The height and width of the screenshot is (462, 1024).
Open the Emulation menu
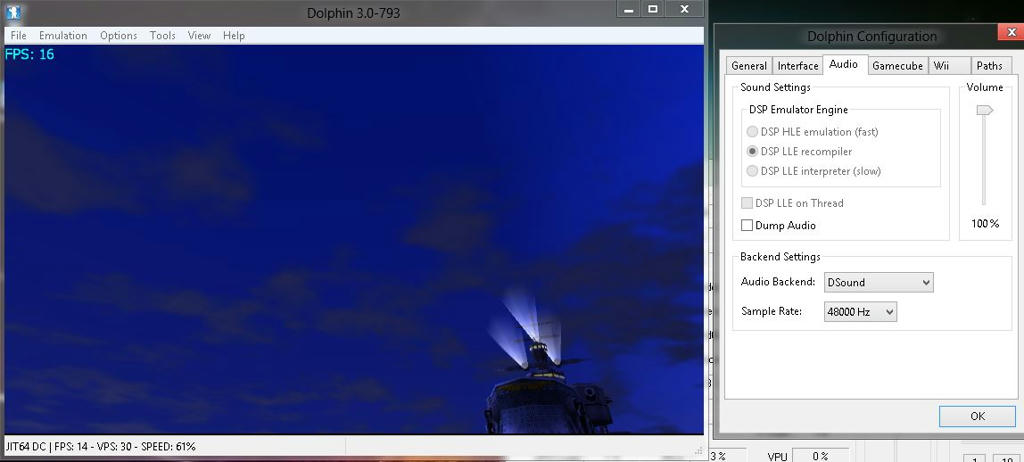click(63, 35)
